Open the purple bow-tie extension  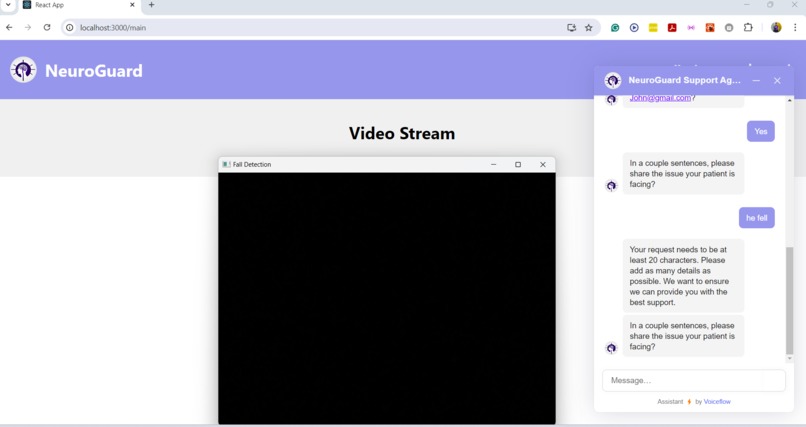click(691, 28)
